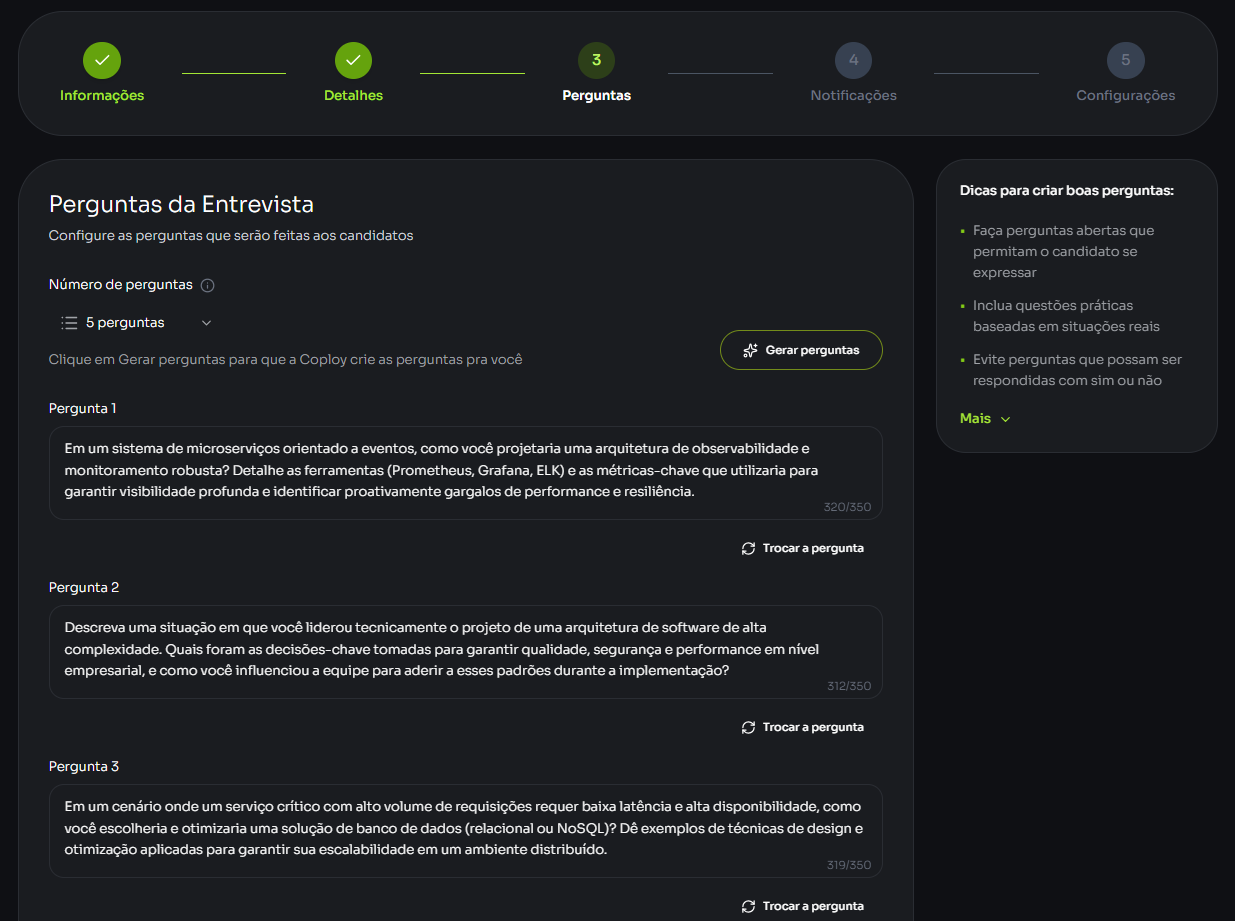Viewport: 1235px width, 921px height.
Task: Expand the Mais section in tips panel
Action: click(984, 418)
